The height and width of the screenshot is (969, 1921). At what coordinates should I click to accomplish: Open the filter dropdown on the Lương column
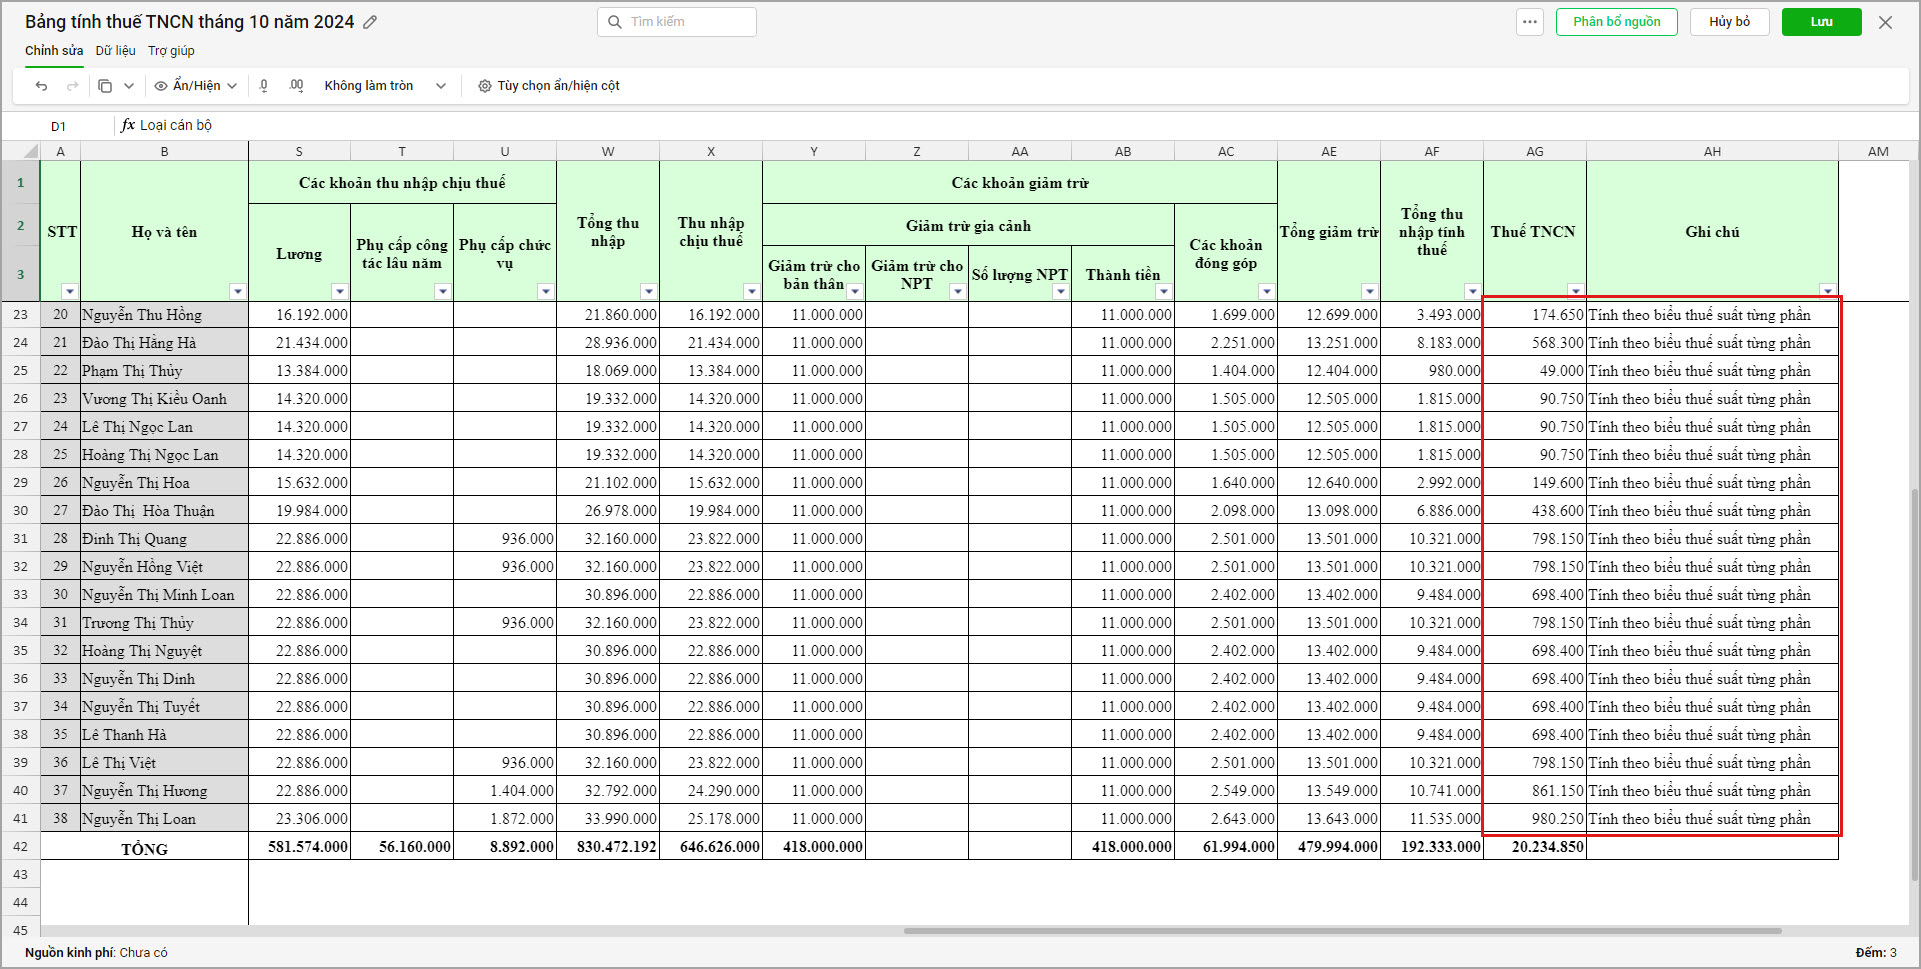pyautogui.click(x=339, y=291)
